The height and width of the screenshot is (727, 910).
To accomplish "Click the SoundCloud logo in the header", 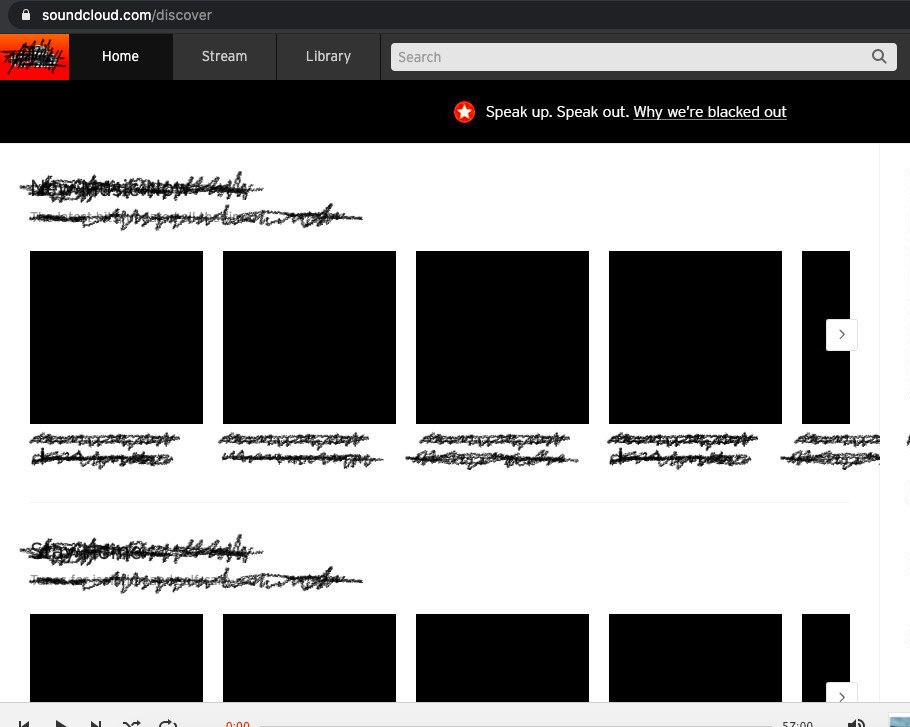I will [x=34, y=57].
